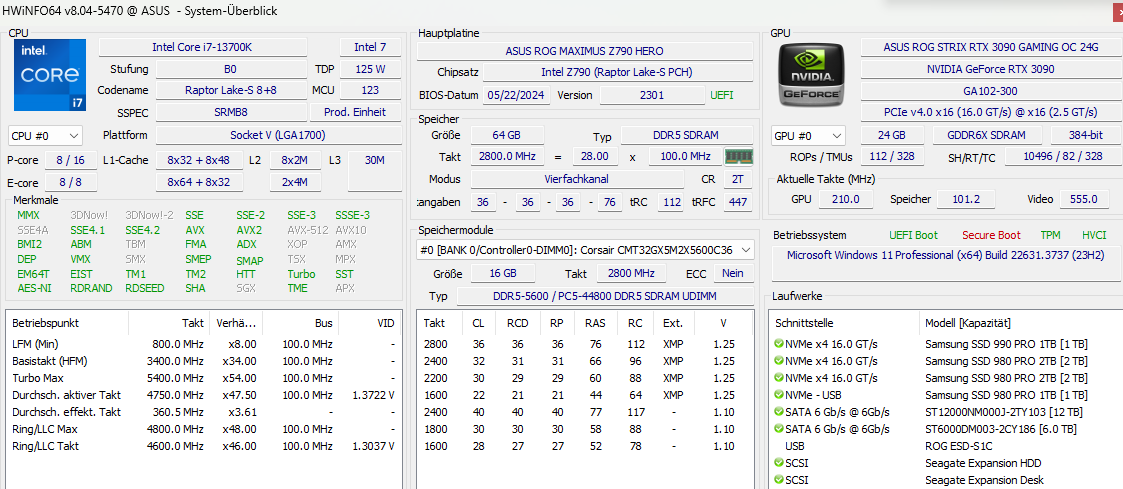1123x489 pixels.
Task: Click the GDDR6X SDRAM field
Action: [x=988, y=135]
